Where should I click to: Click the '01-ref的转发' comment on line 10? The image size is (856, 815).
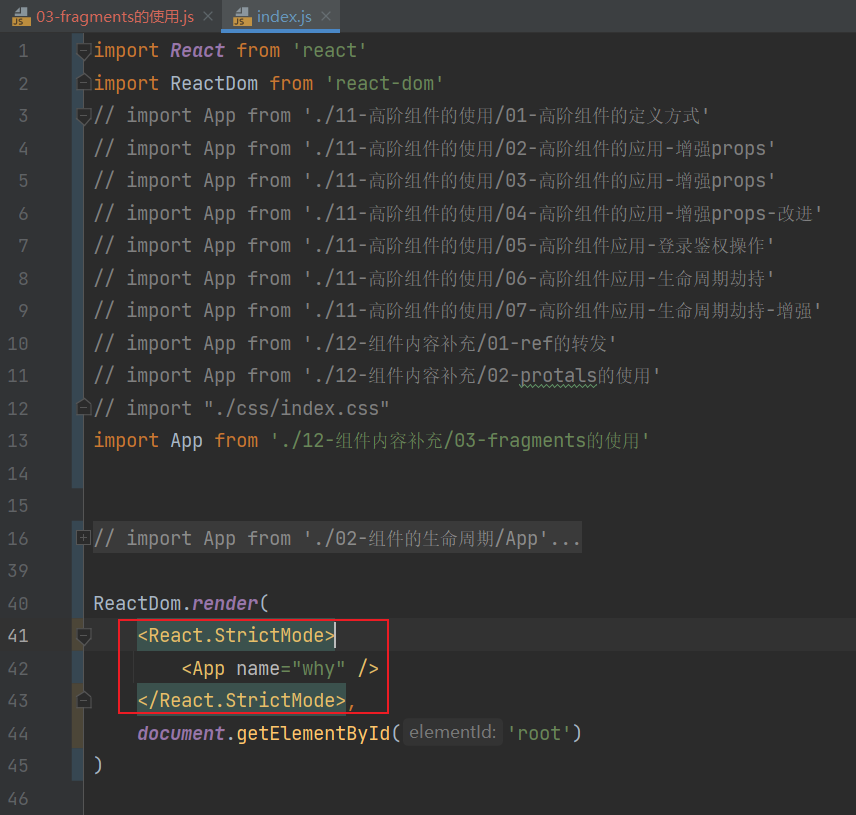[546, 344]
